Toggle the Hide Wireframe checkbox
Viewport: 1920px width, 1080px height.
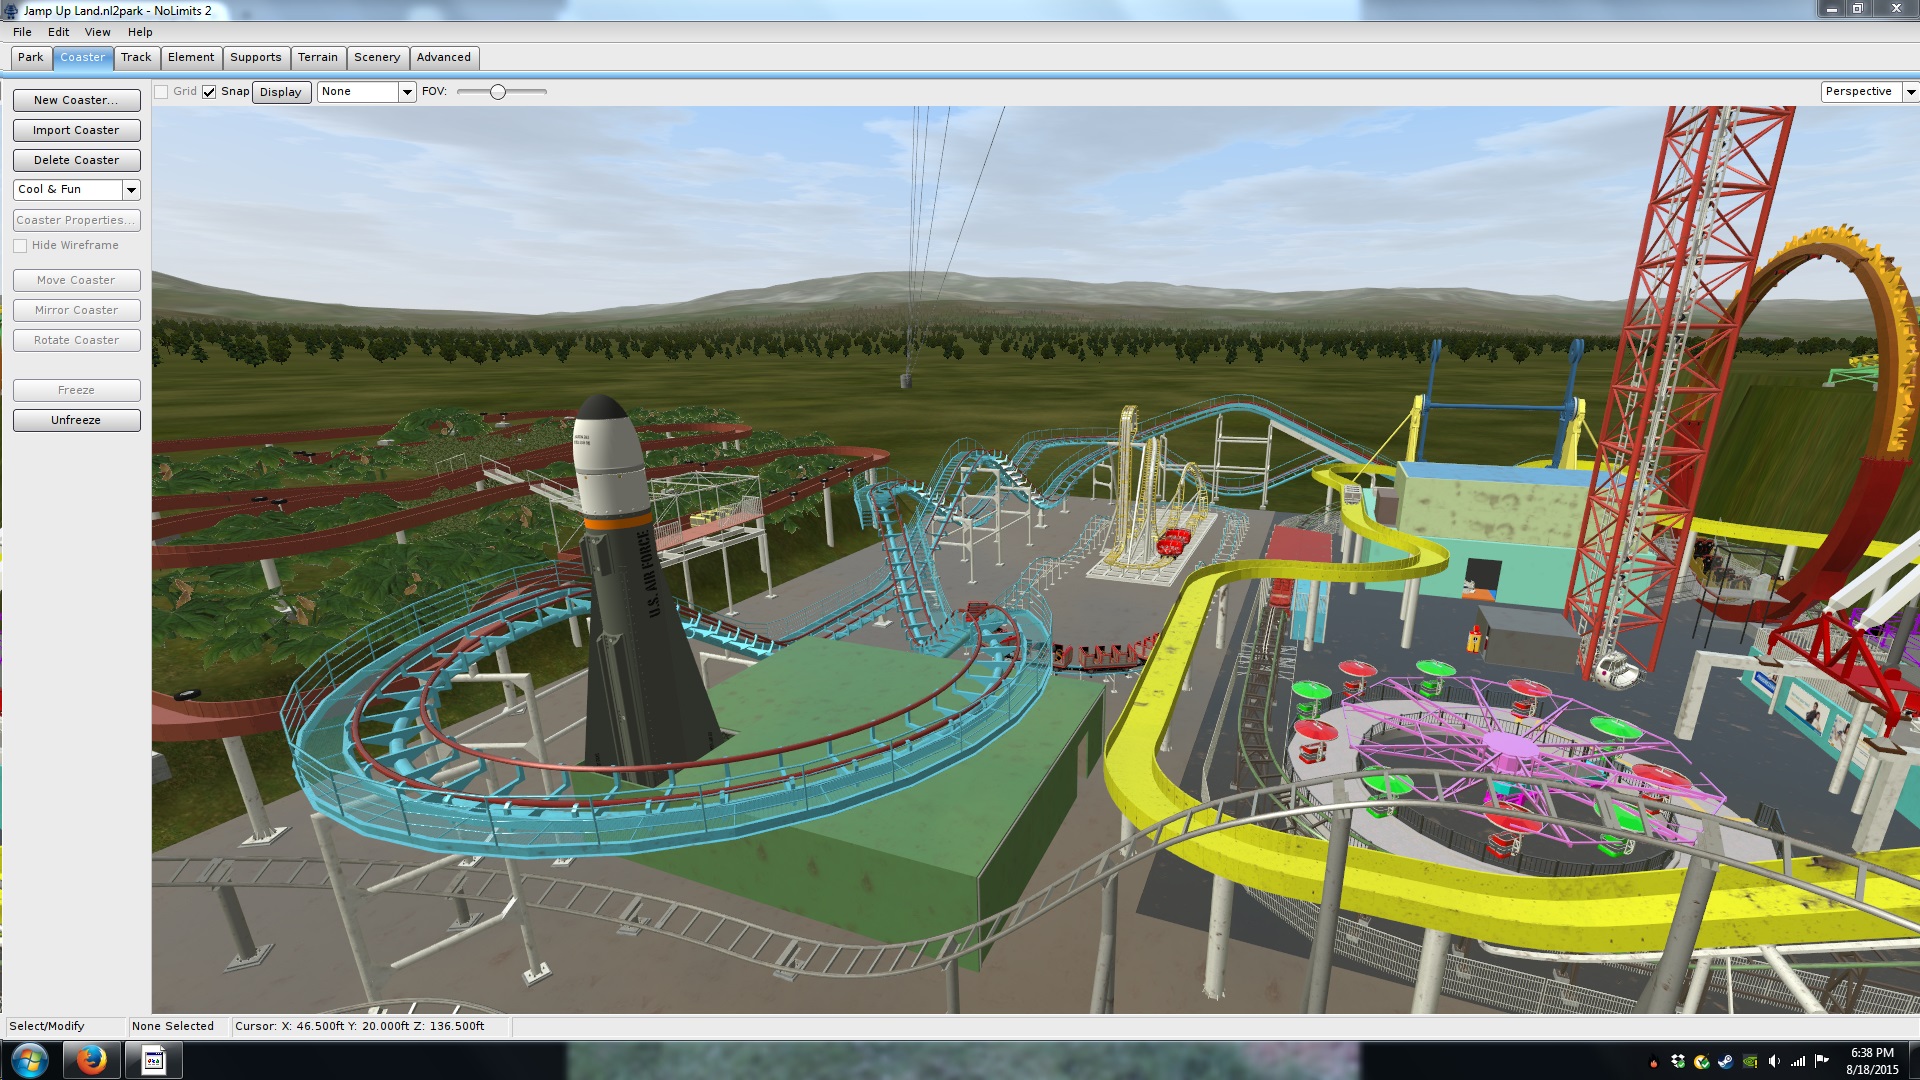click(x=20, y=246)
